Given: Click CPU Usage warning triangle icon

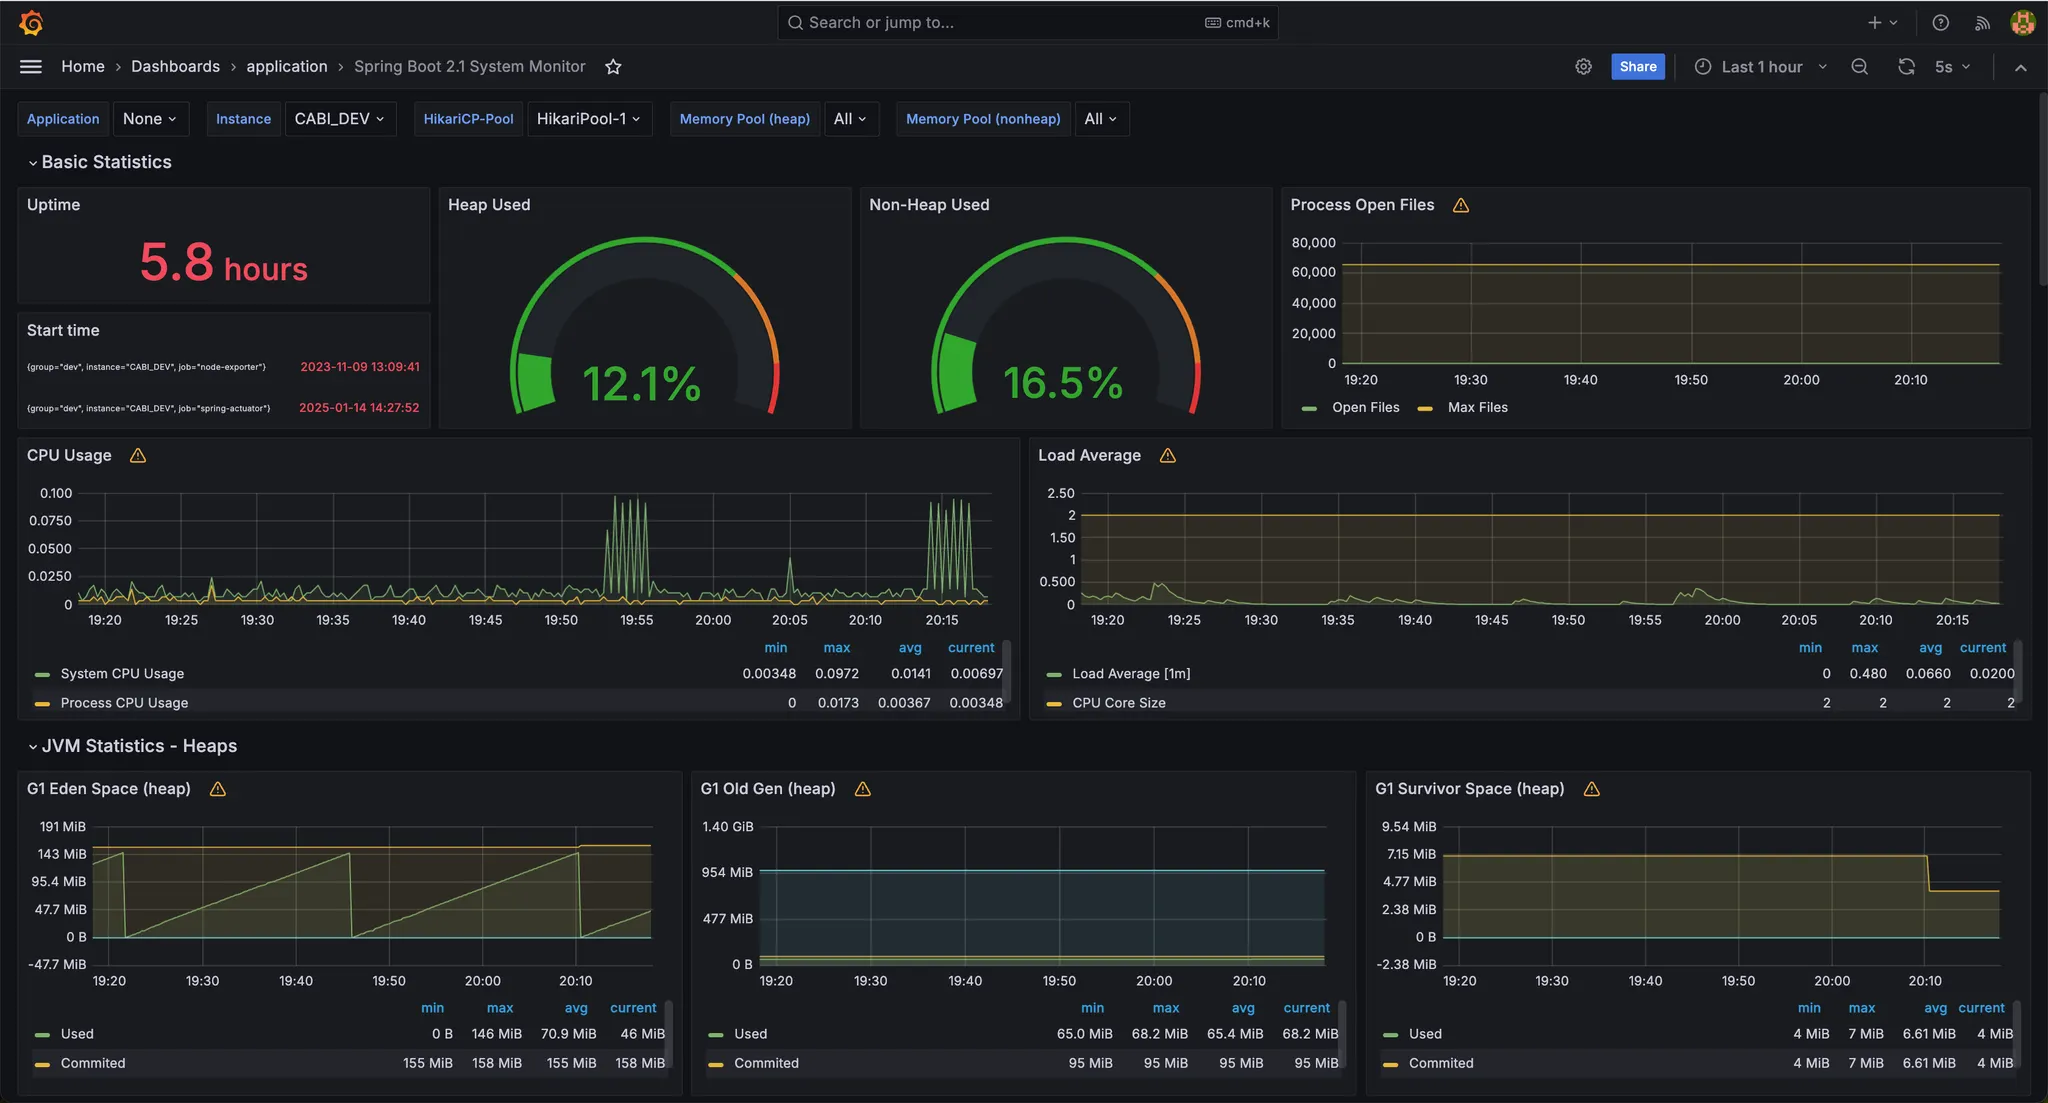Looking at the screenshot, I should click(138, 456).
